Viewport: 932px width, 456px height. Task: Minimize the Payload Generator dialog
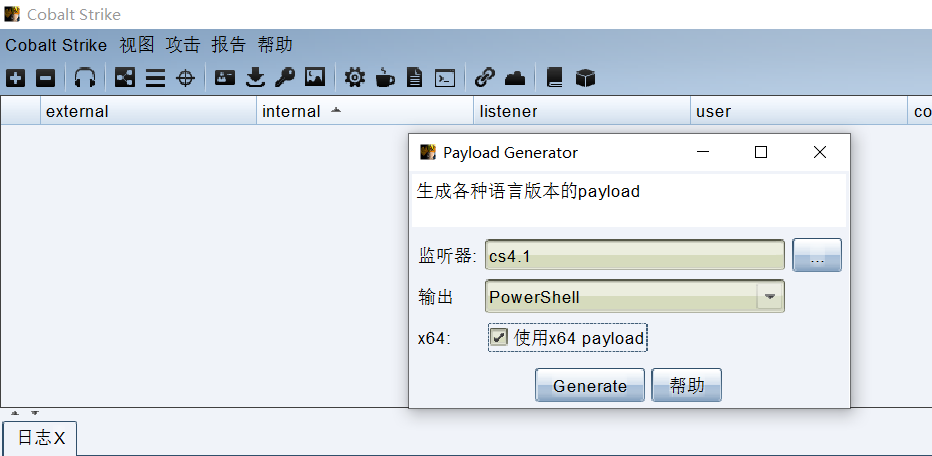[703, 152]
